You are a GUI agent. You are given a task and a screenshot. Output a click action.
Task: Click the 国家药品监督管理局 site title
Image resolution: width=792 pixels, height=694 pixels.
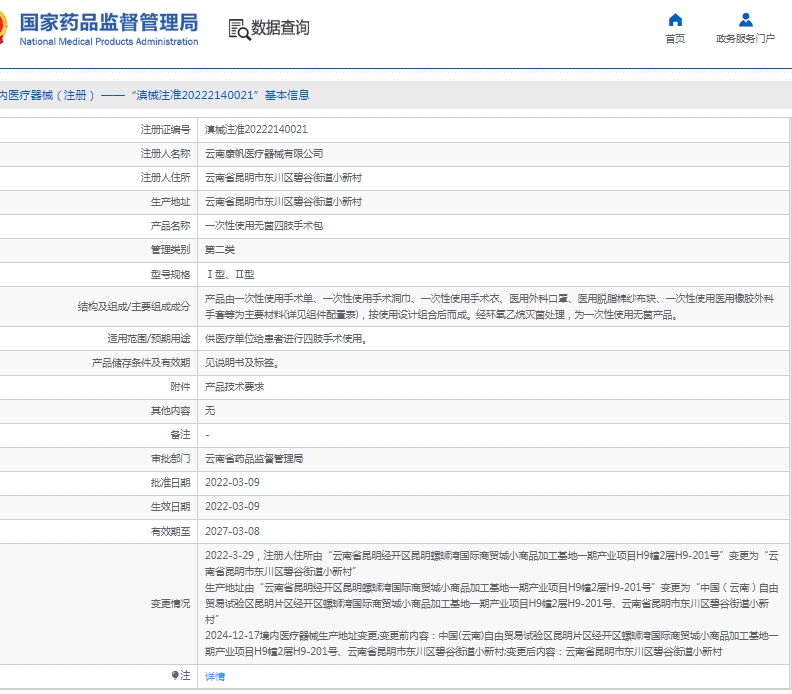(109, 23)
